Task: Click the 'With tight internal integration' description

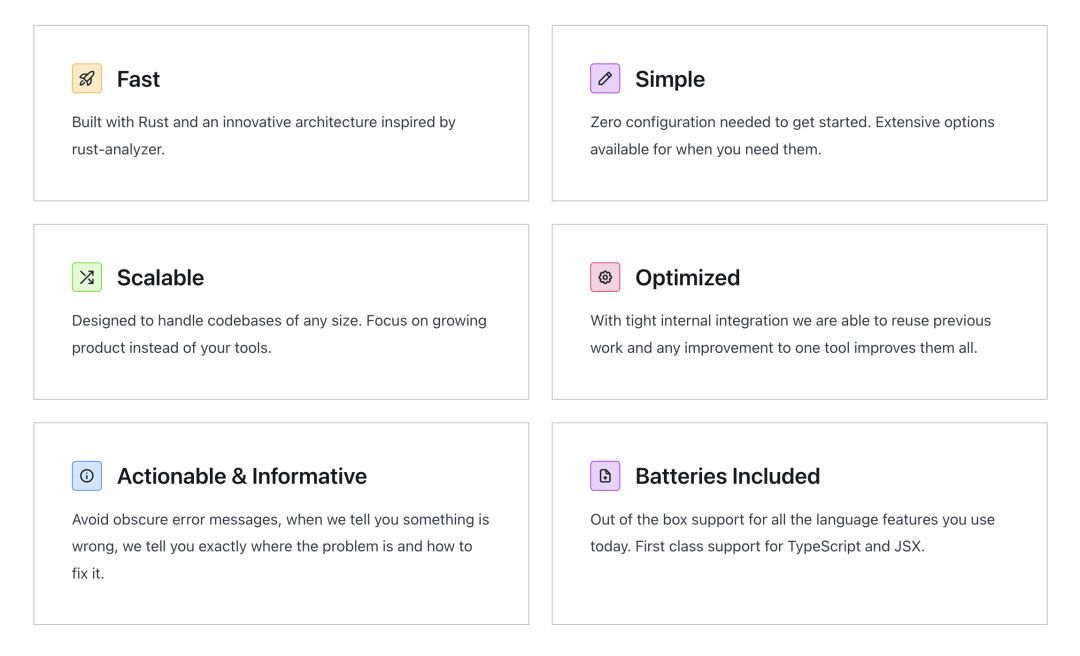Action: 790,334
